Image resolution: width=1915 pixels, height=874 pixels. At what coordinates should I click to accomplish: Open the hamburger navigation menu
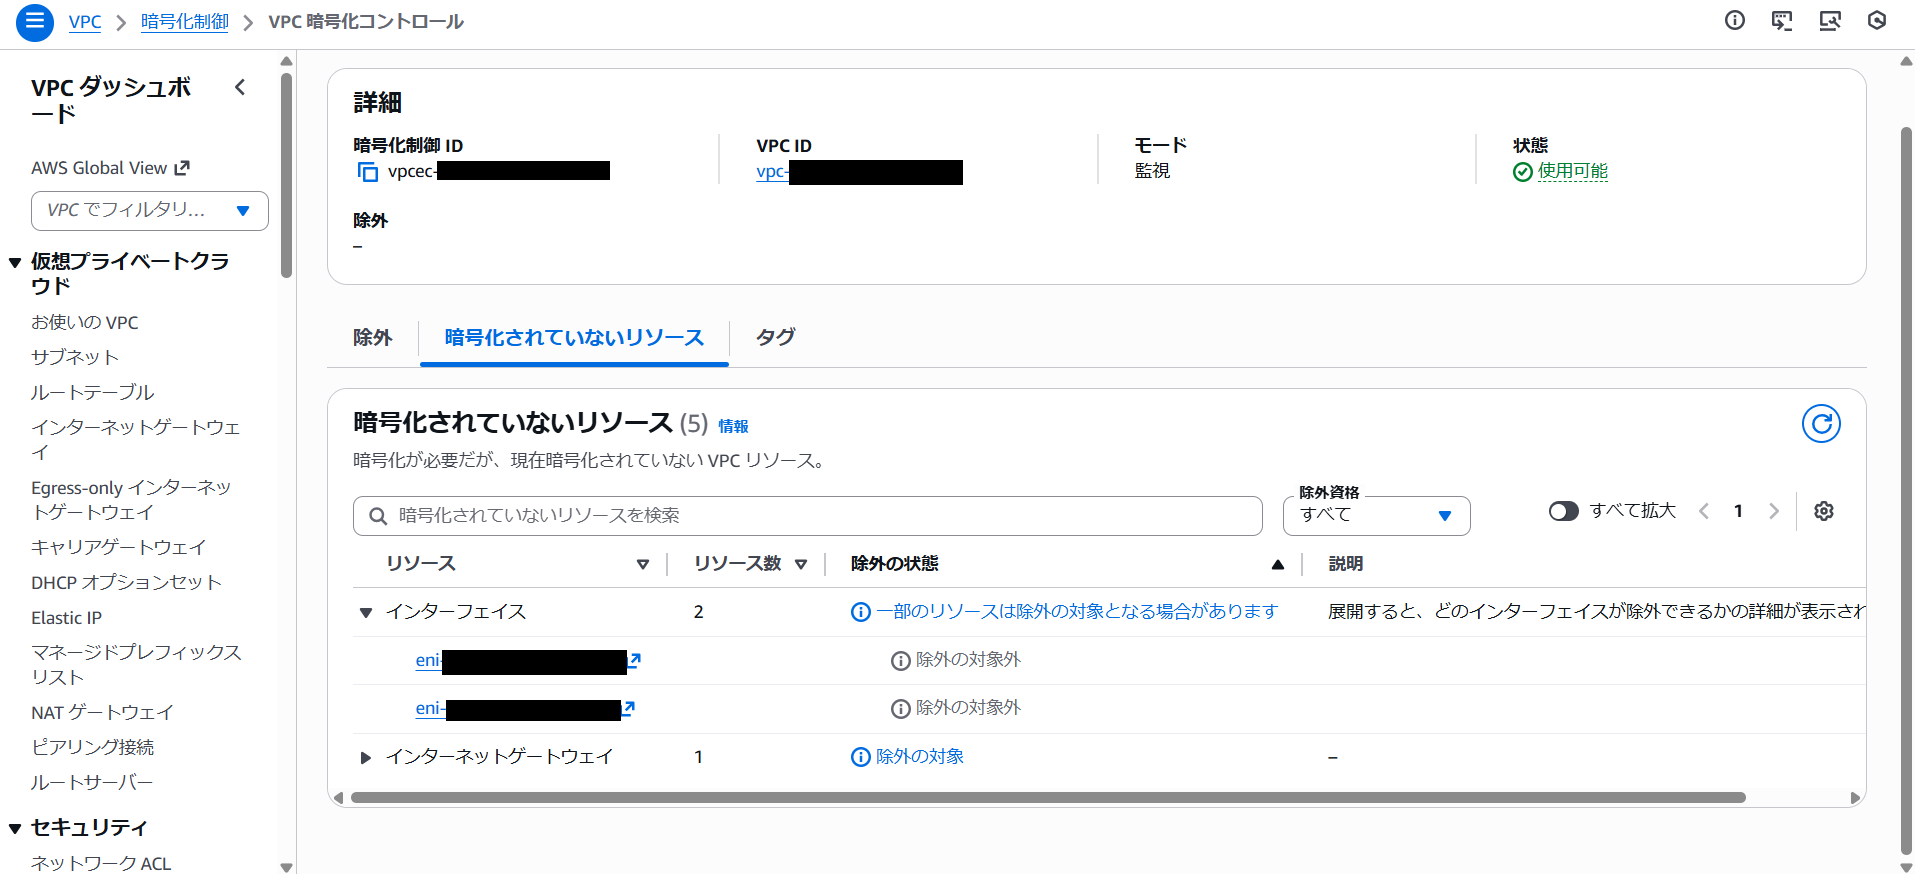[35, 22]
